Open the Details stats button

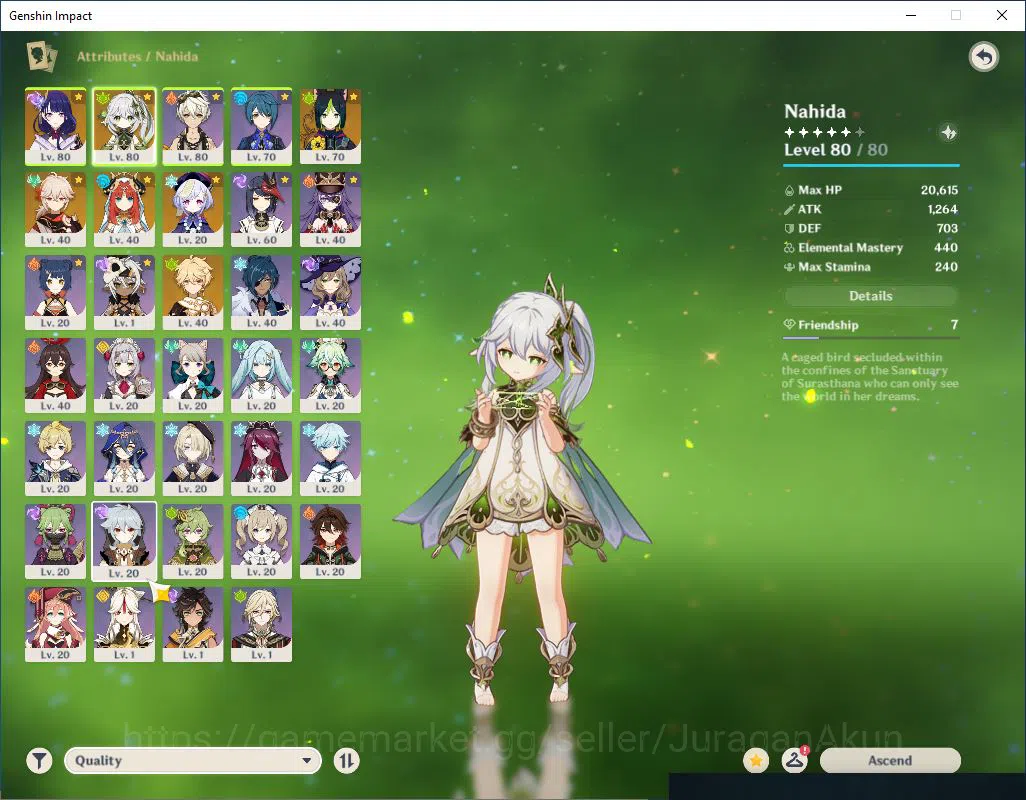click(x=871, y=296)
